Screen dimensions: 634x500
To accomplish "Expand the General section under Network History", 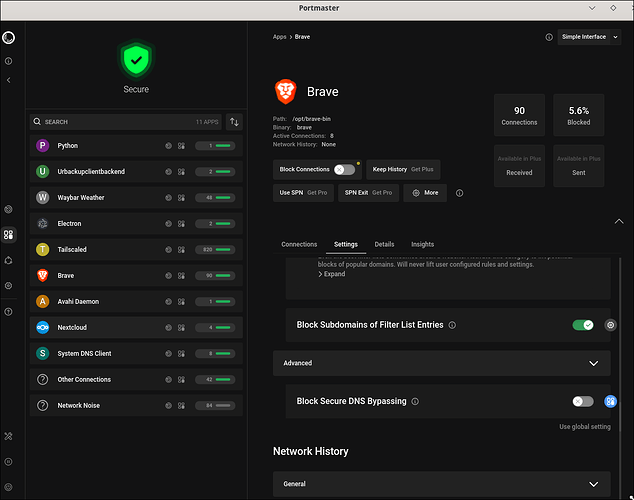I will click(x=593, y=484).
